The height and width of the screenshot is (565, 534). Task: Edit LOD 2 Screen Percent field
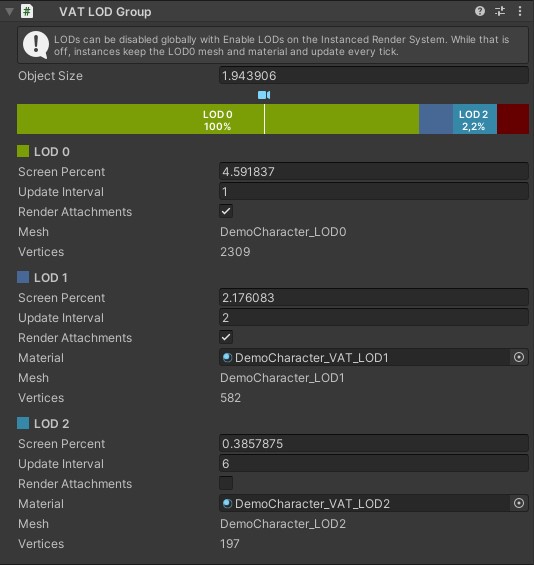click(374, 444)
